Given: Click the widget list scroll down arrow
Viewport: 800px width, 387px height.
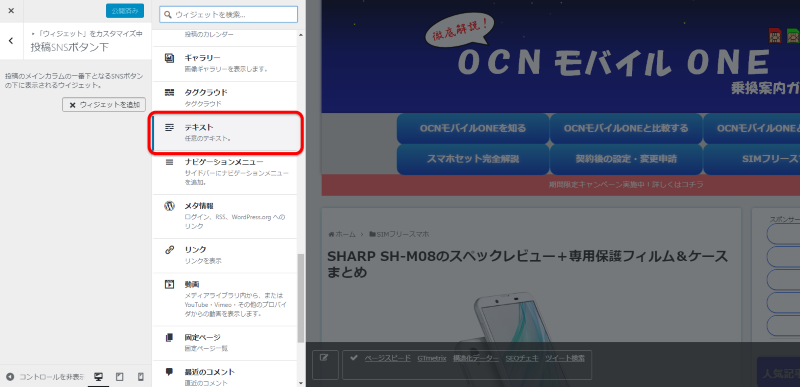Looking at the screenshot, I should [301, 382].
